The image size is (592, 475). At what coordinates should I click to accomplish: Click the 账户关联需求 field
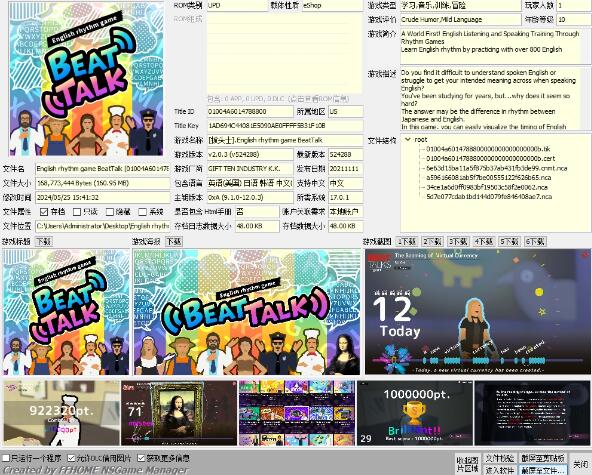(346, 212)
